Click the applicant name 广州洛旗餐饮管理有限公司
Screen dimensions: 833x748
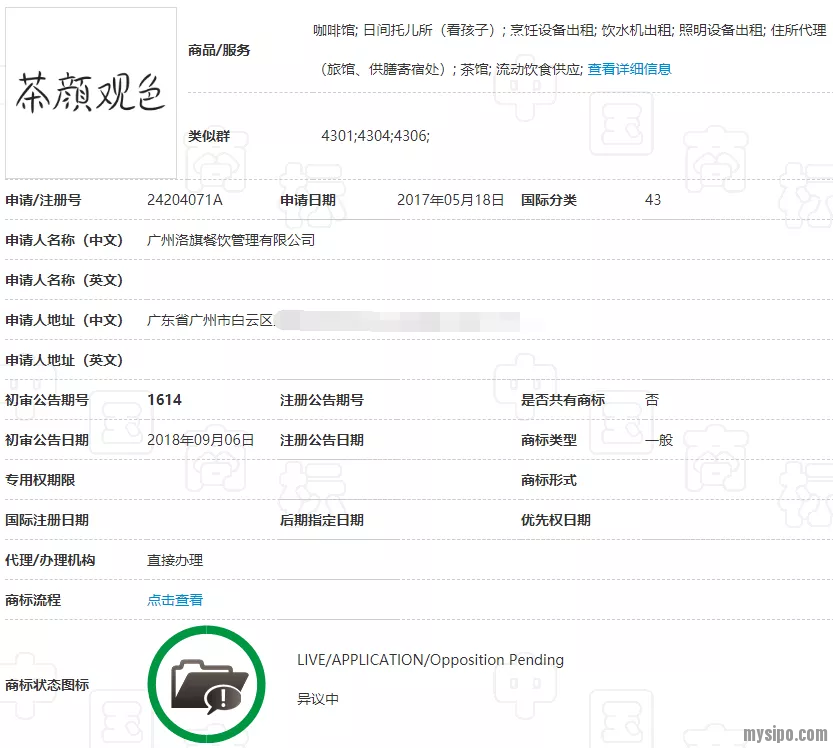(x=231, y=240)
